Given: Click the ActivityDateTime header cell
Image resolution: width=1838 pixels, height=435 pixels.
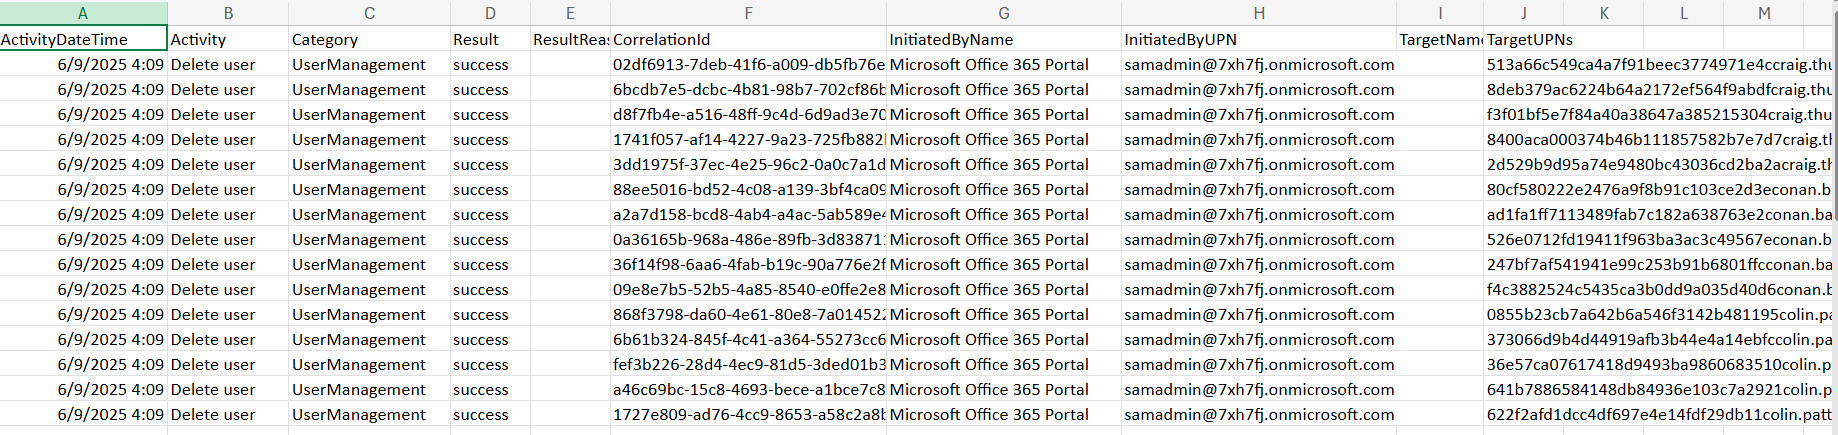Looking at the screenshot, I should pos(83,40).
